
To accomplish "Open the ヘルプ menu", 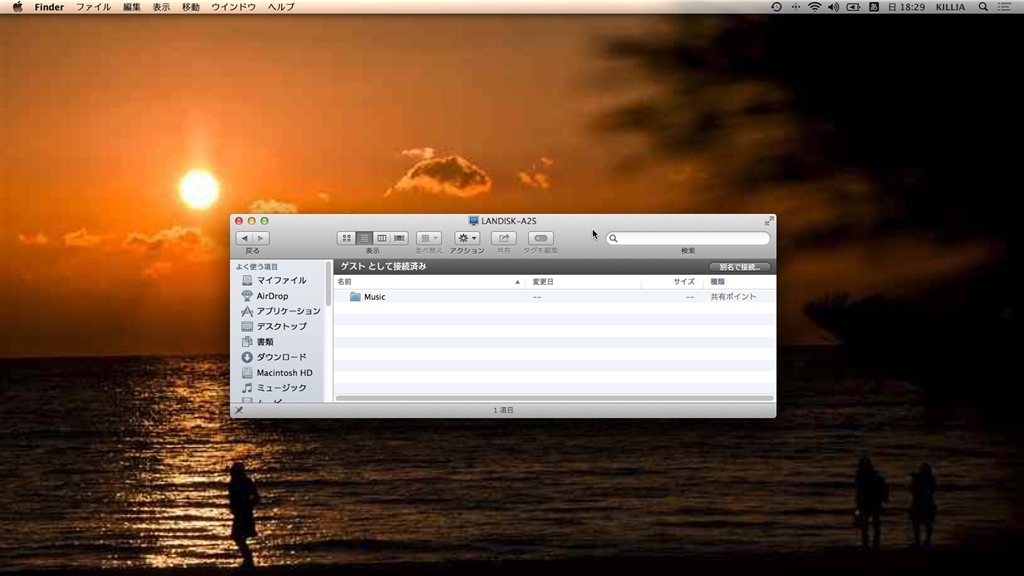I will pyautogui.click(x=281, y=7).
